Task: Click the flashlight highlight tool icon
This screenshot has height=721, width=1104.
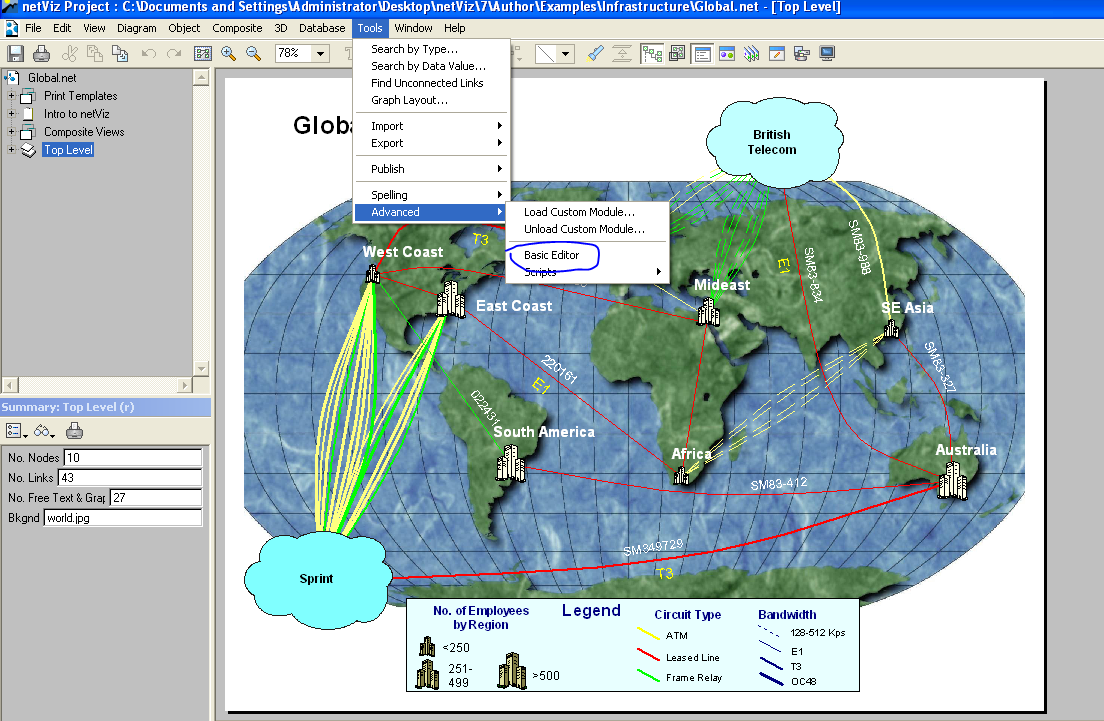Action: point(595,53)
